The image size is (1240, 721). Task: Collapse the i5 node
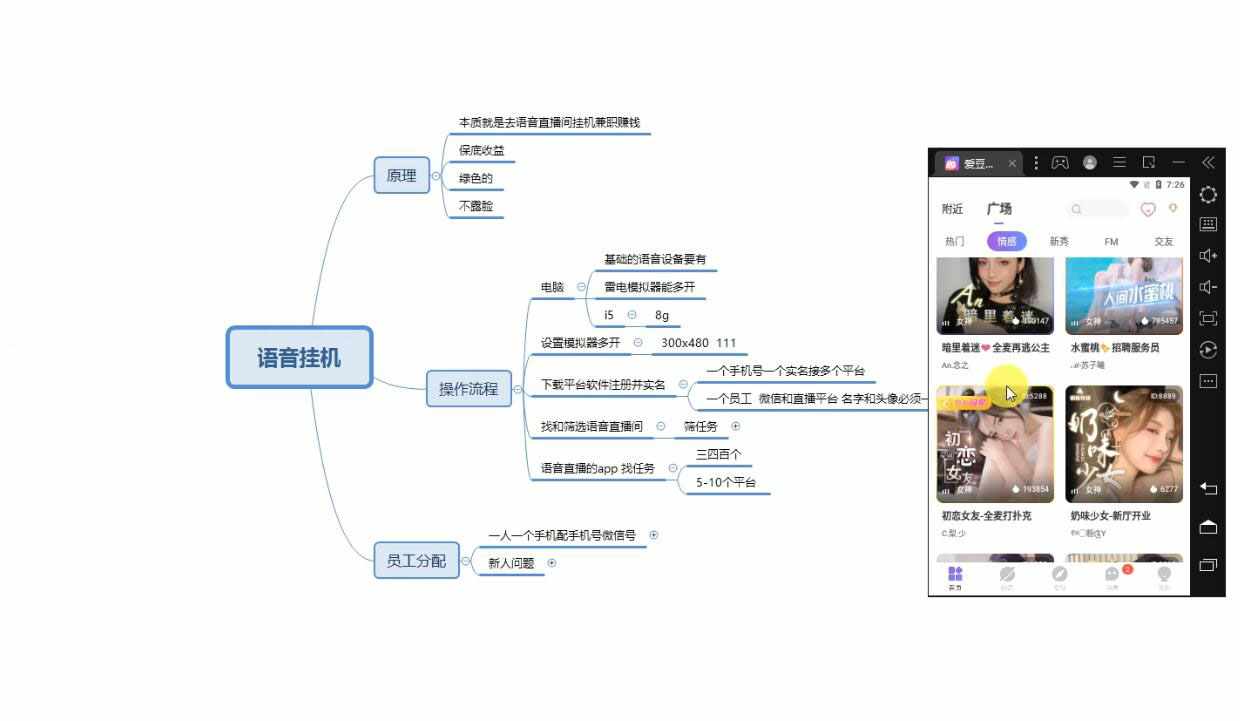632,315
